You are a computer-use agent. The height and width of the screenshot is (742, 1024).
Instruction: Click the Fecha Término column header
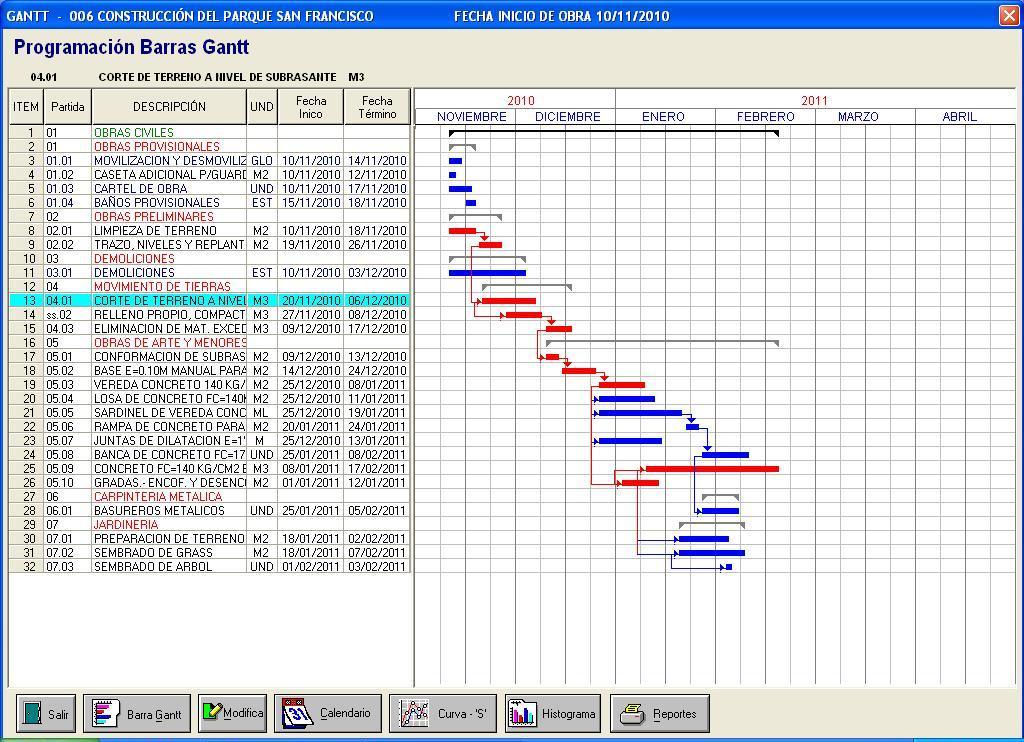click(377, 107)
